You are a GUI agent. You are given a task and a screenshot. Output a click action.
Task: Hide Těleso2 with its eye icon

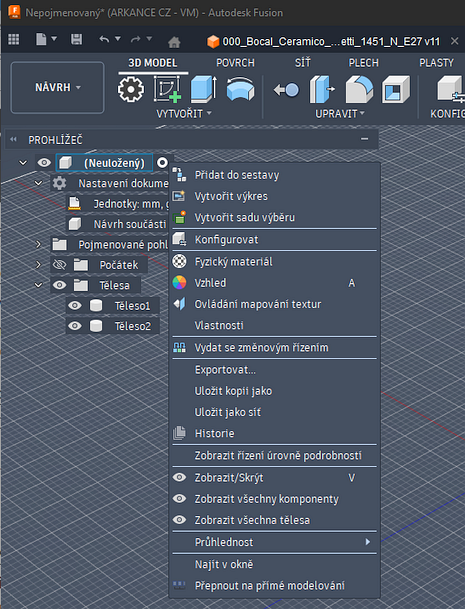click(x=75, y=326)
